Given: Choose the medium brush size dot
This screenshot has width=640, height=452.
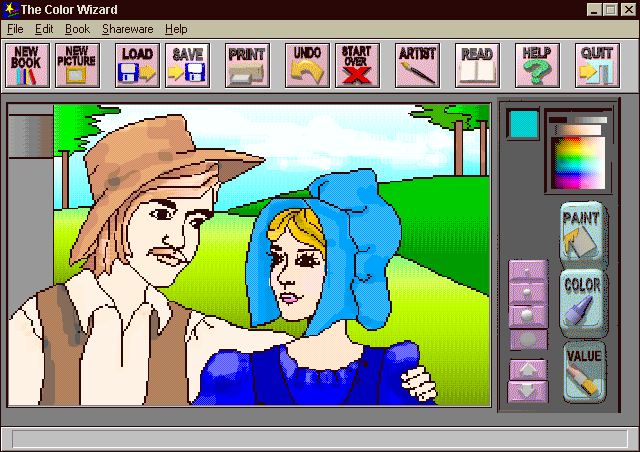Looking at the screenshot, I should (528, 293).
